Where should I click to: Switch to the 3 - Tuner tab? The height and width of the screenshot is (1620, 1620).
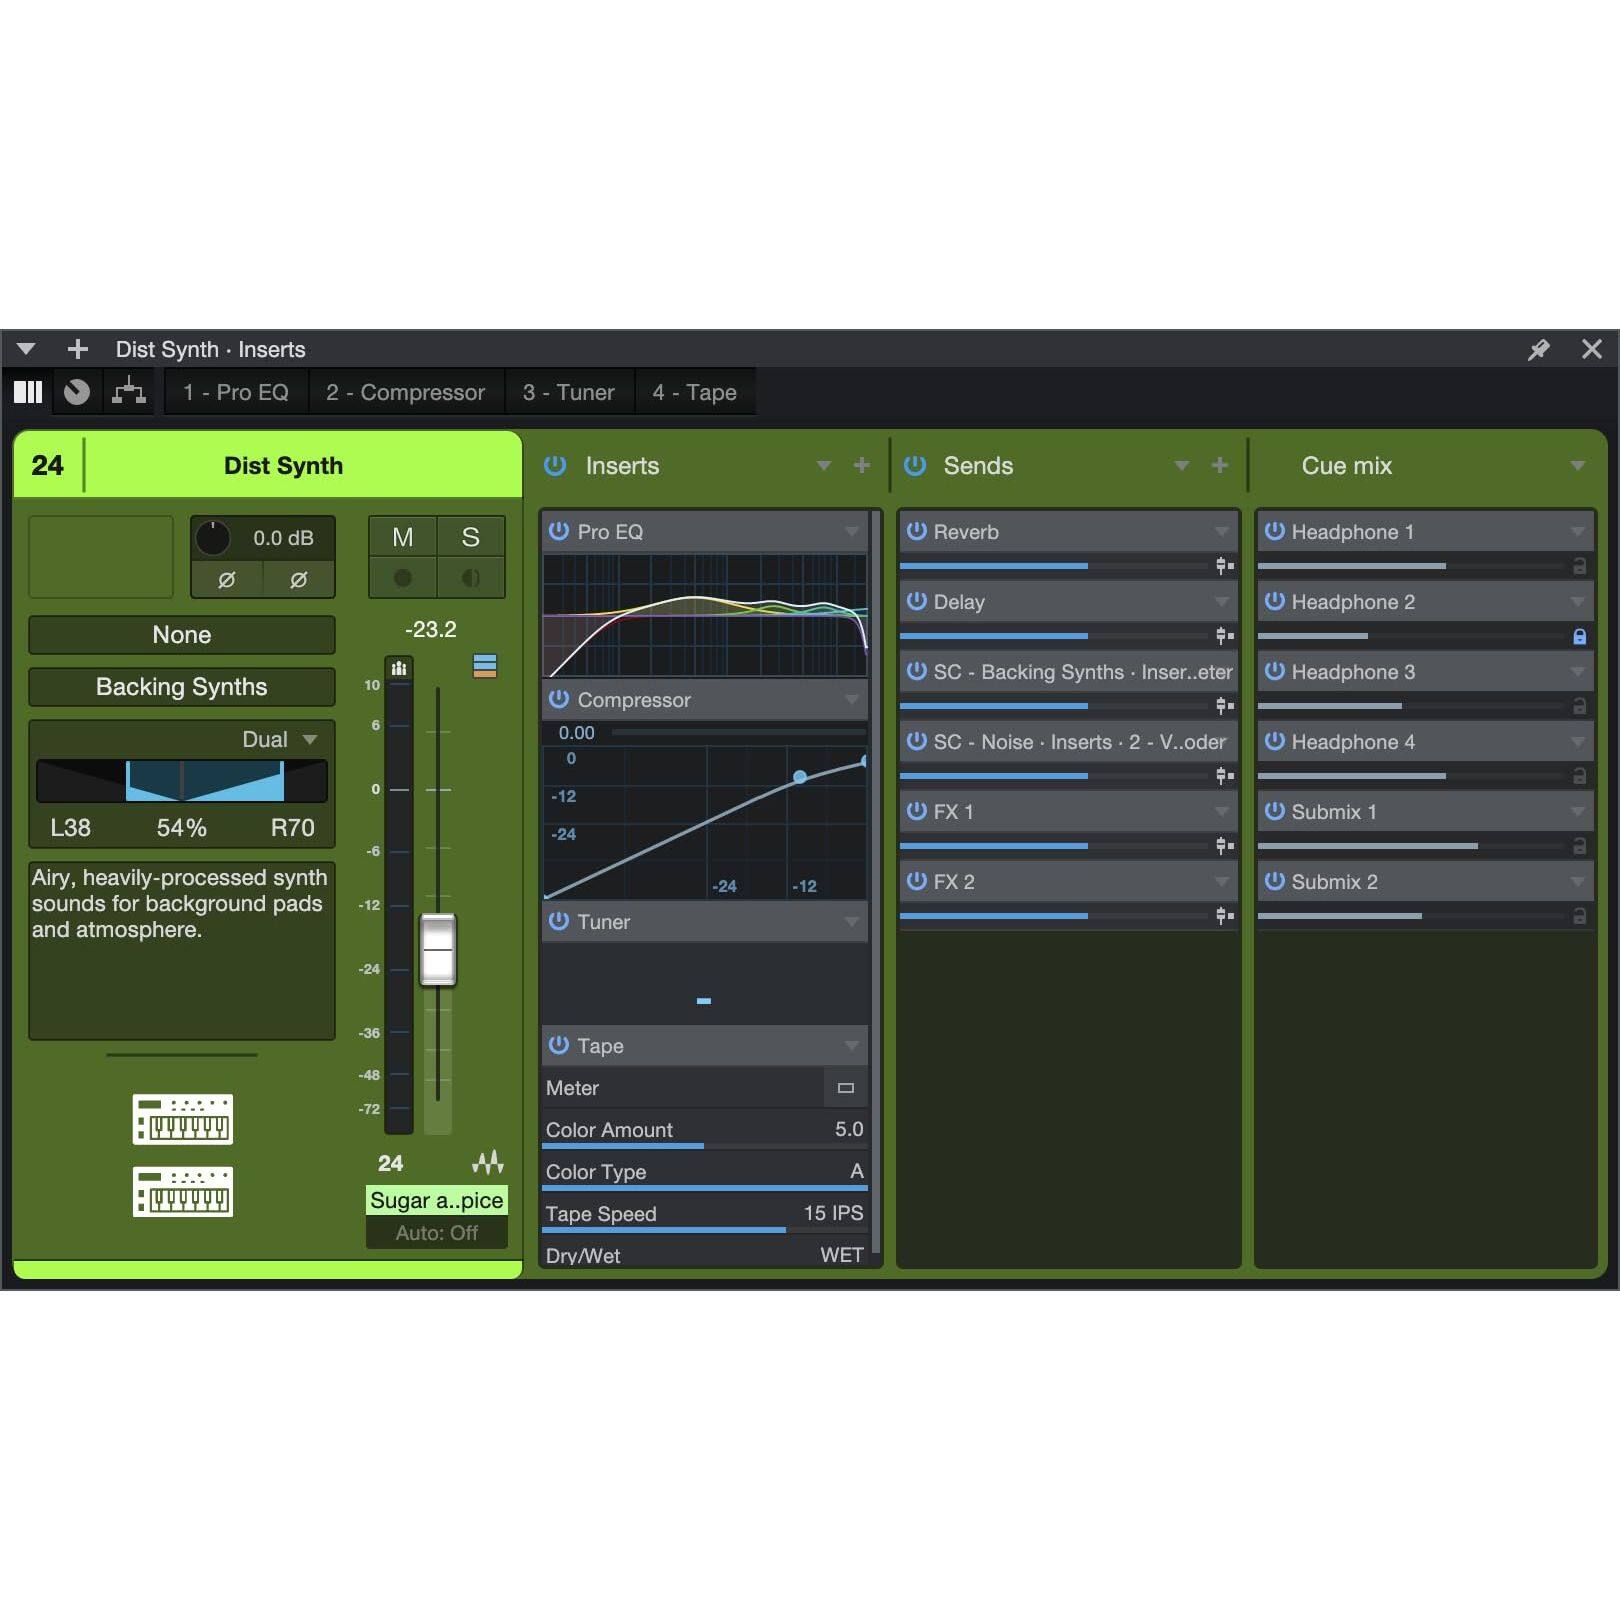pyautogui.click(x=568, y=392)
